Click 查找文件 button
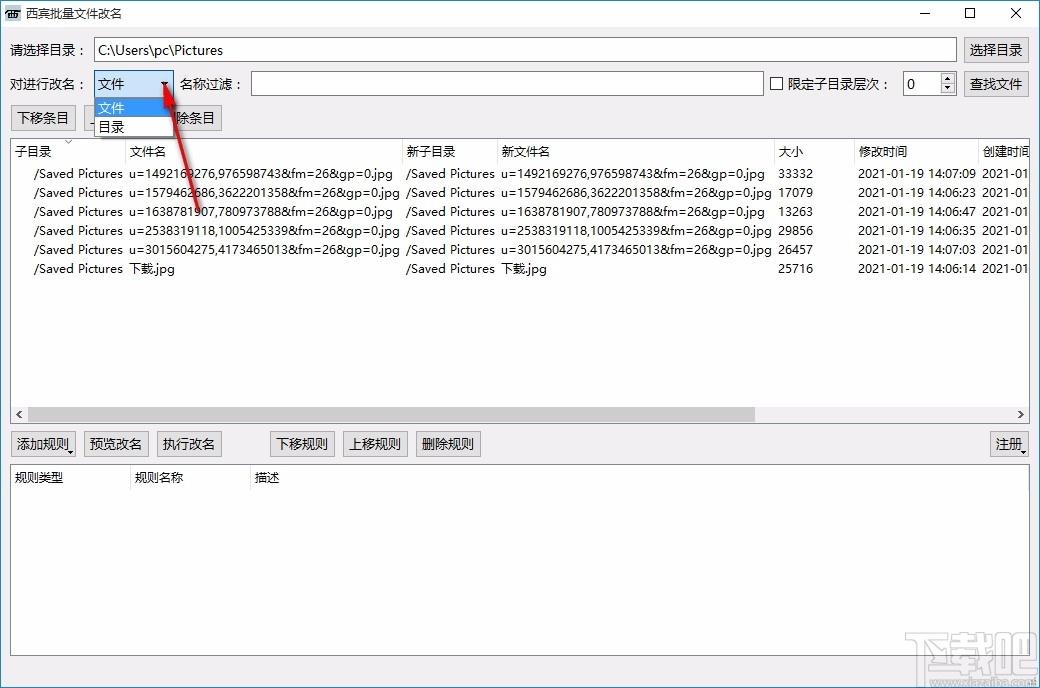The height and width of the screenshot is (688, 1040). point(996,84)
